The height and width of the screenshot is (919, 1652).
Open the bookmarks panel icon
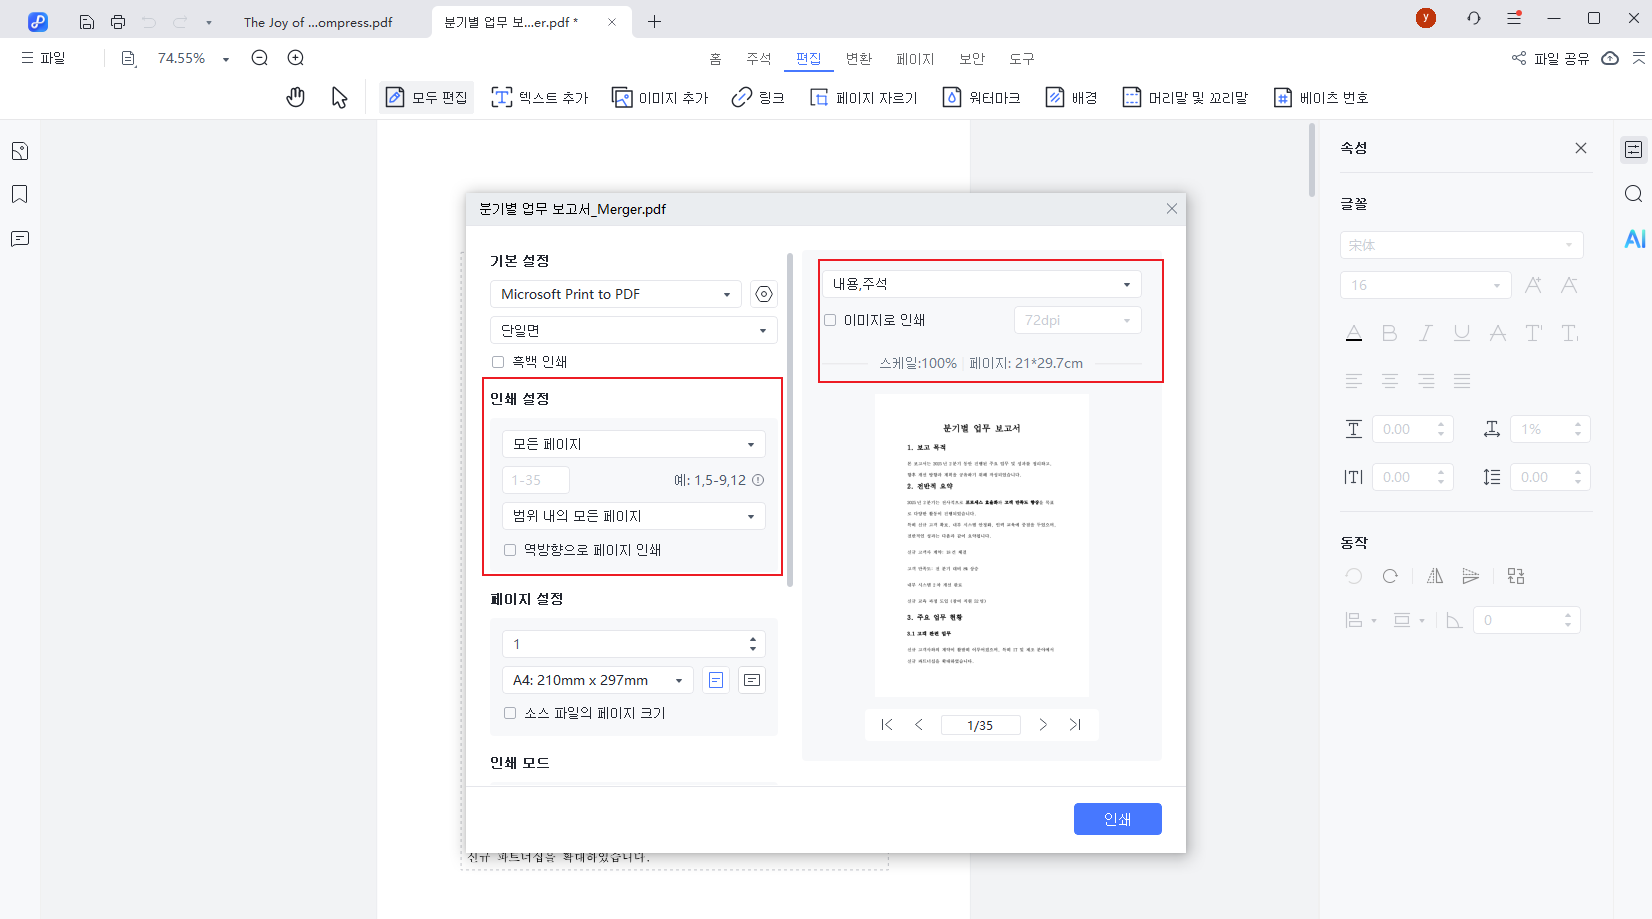coord(20,194)
